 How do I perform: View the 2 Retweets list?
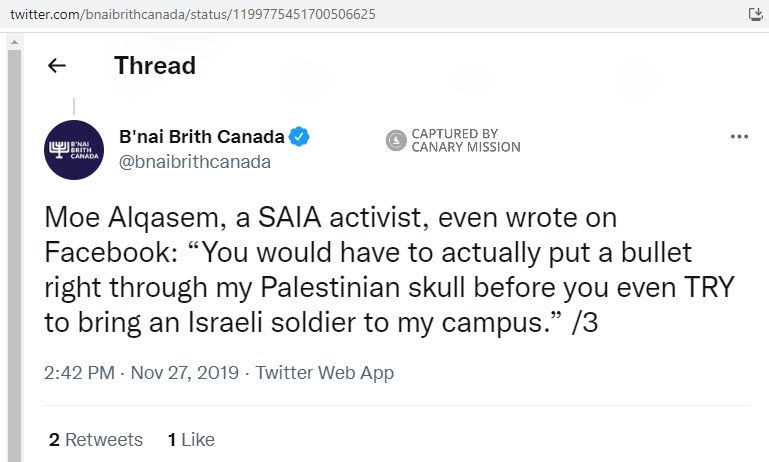coord(96,439)
